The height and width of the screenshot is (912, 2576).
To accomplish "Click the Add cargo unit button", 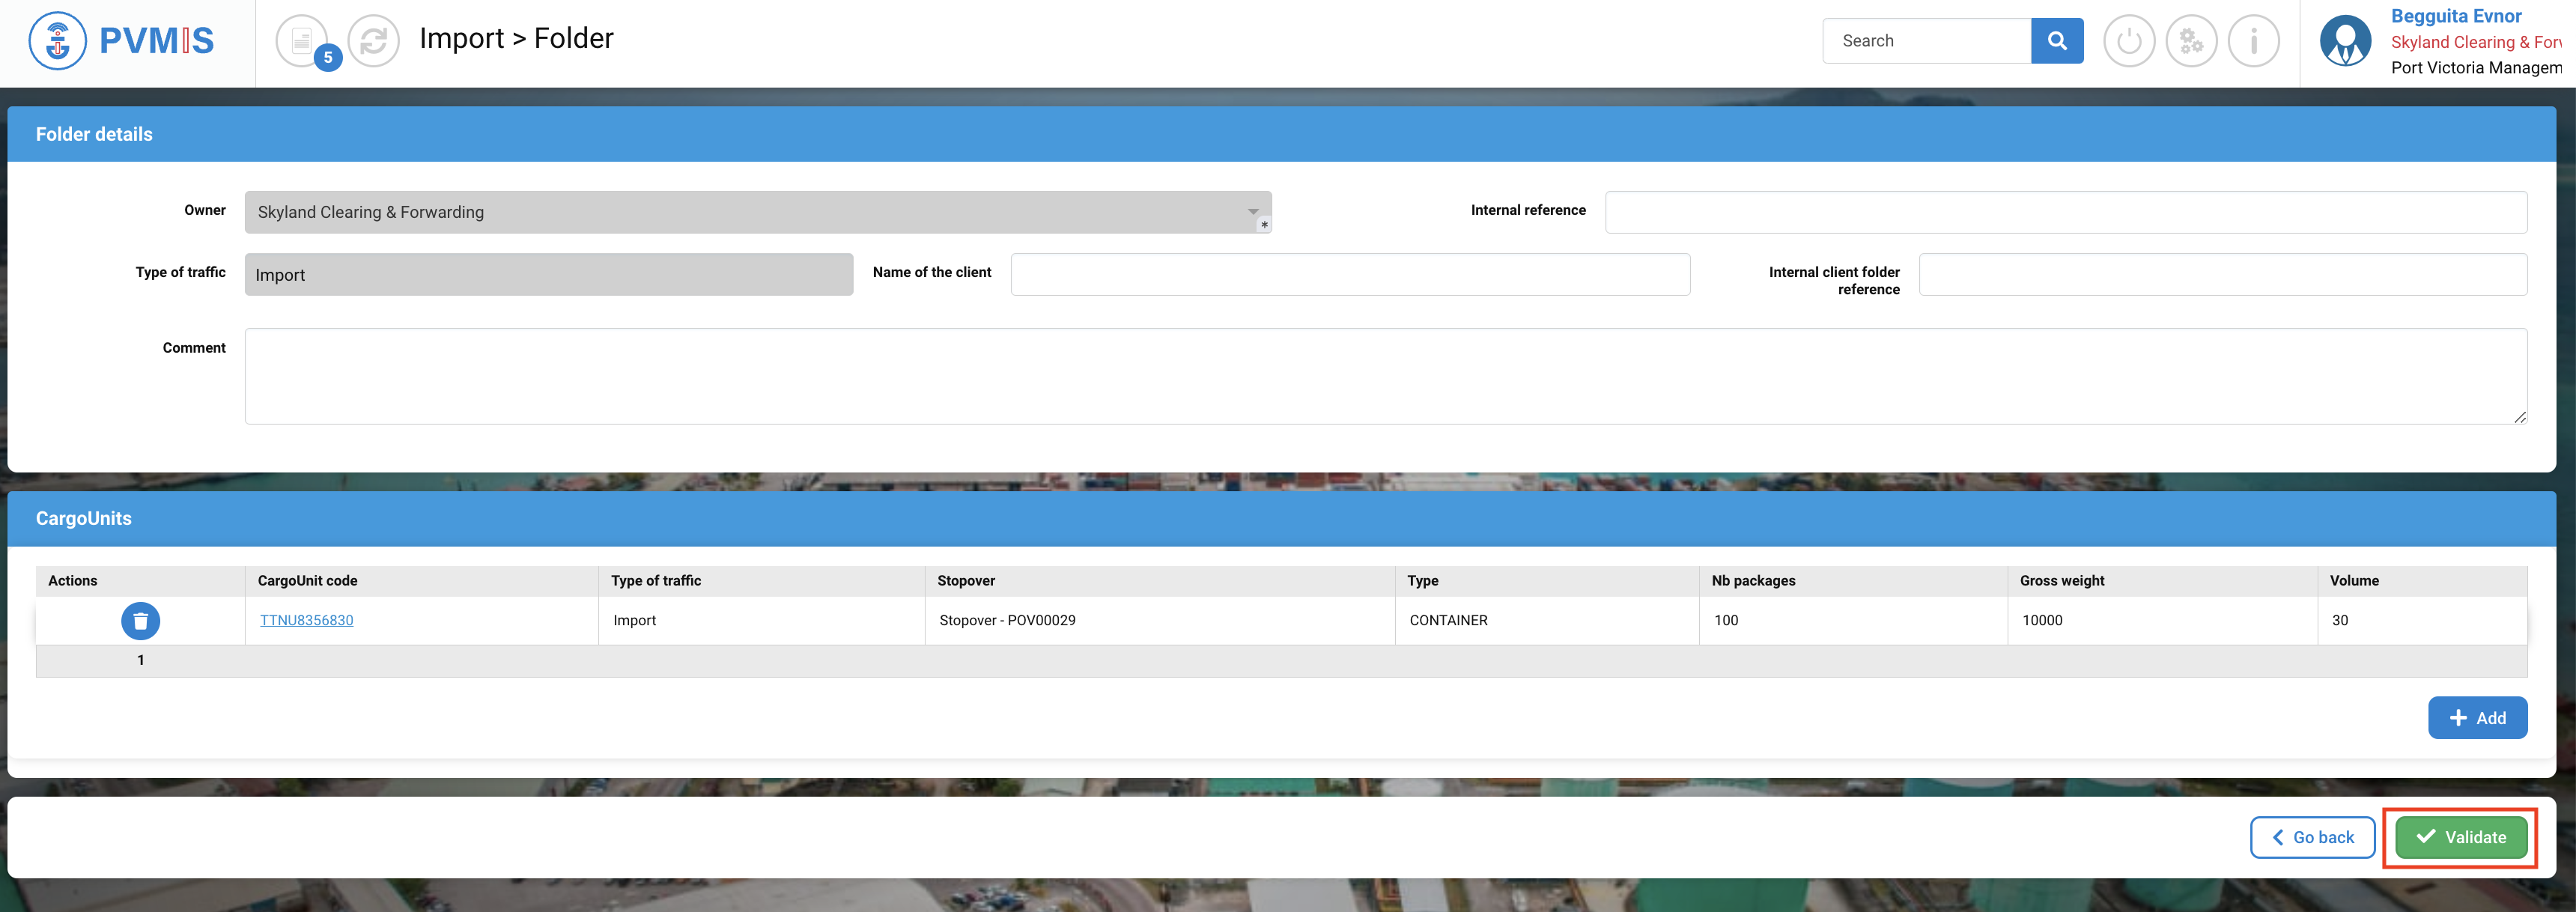I will (x=2476, y=718).
